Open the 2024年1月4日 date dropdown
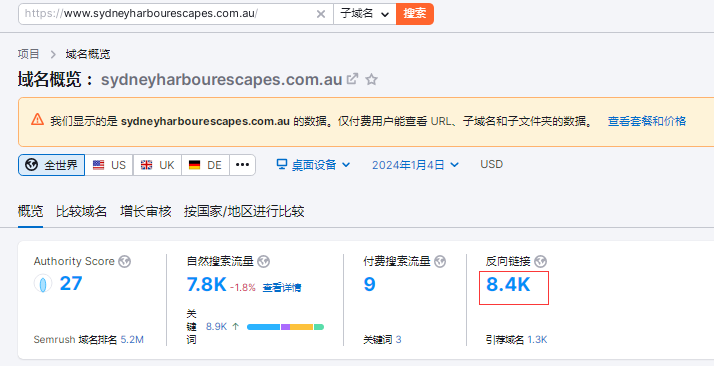Viewport: 714px width, 366px height. pyautogui.click(x=415, y=165)
